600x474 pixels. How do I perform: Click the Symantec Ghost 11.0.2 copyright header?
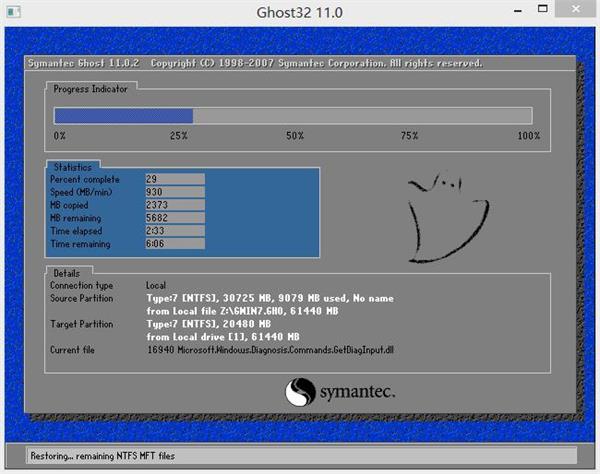(x=255, y=63)
